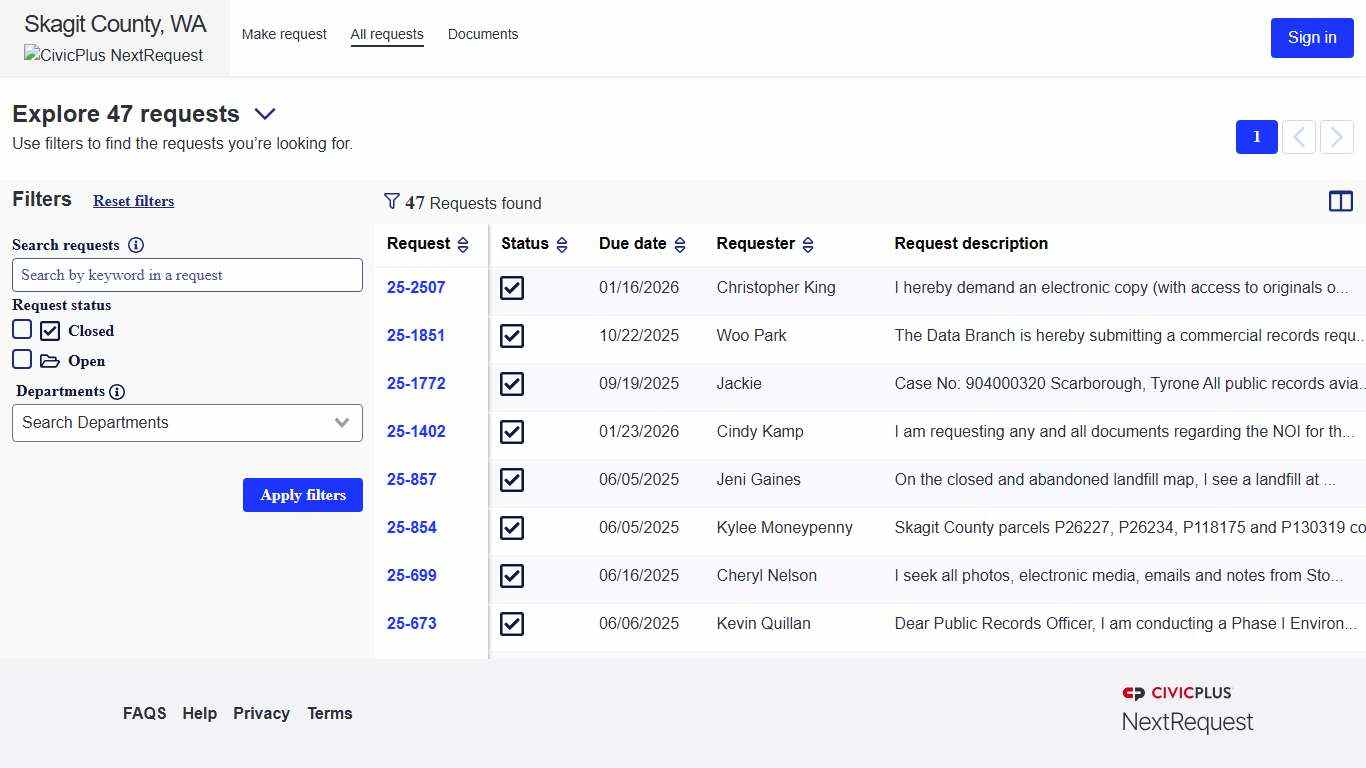Switch to the Documents tab

pyautogui.click(x=483, y=34)
